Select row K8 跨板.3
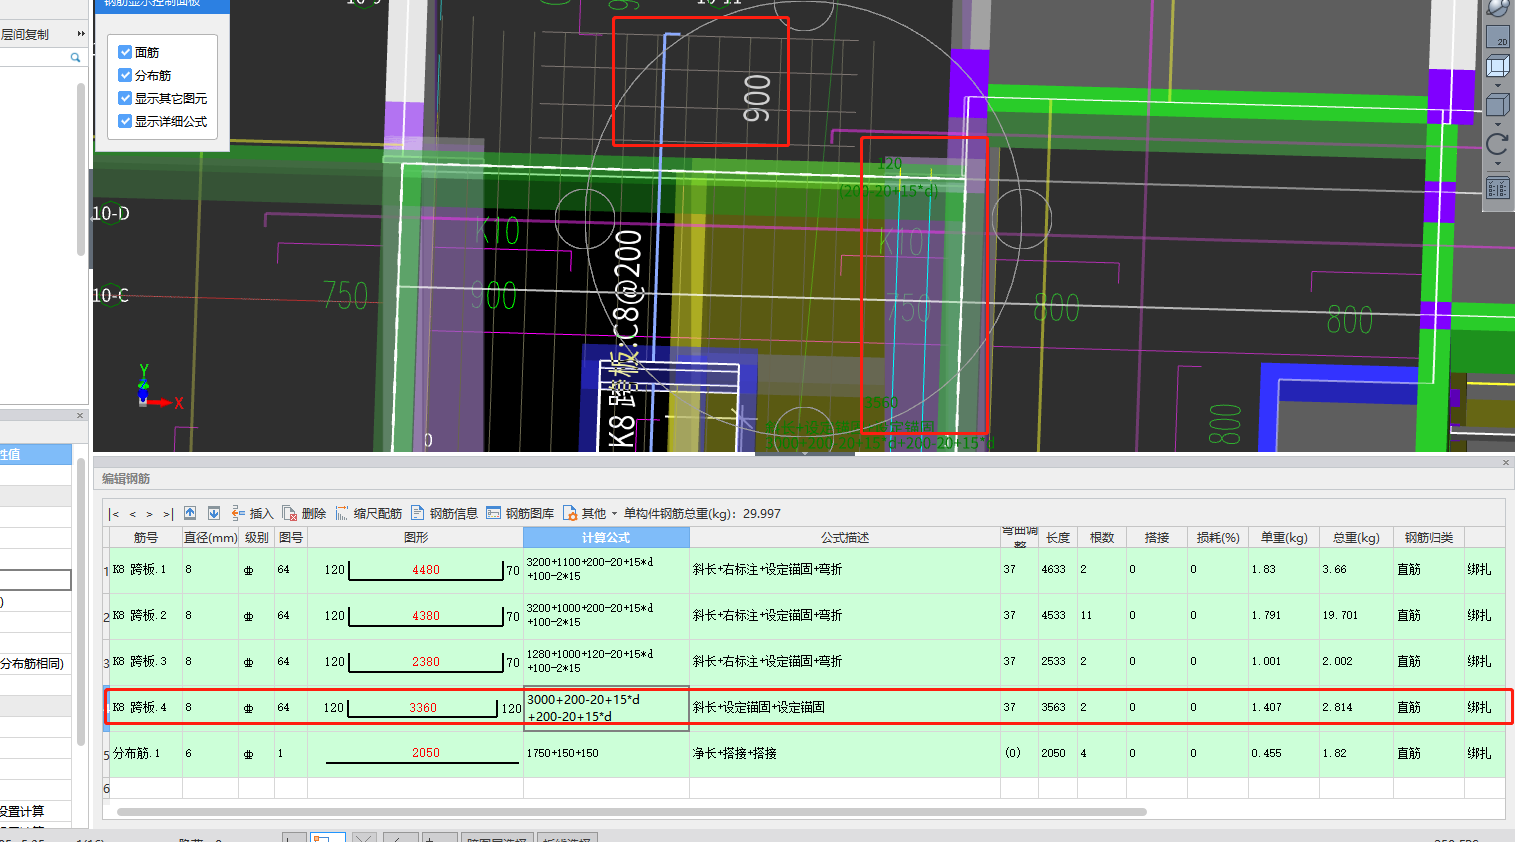Image resolution: width=1515 pixels, height=842 pixels. click(x=805, y=661)
